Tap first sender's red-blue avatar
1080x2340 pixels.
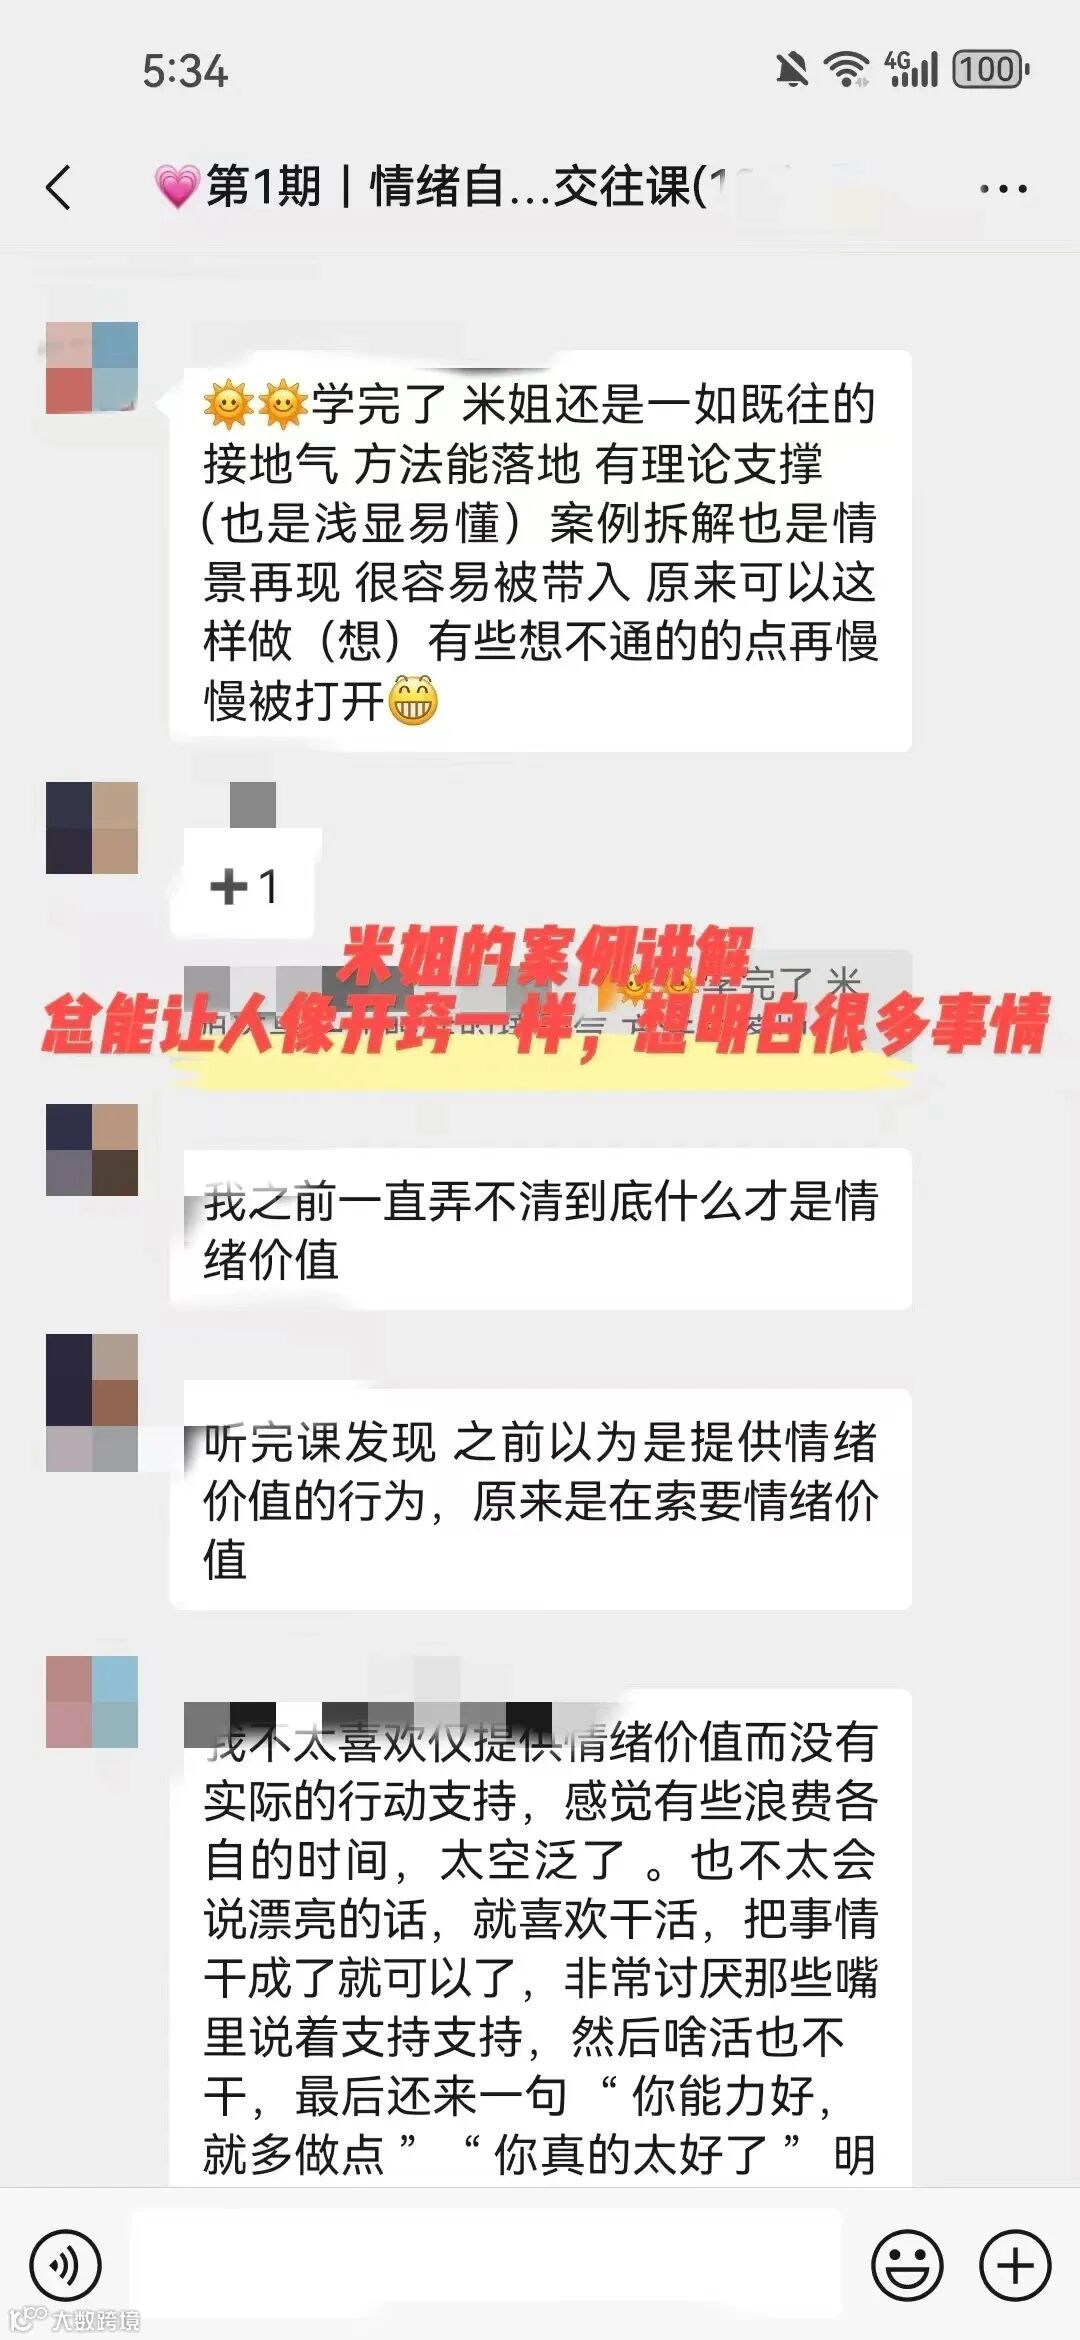pyautogui.click(x=92, y=368)
